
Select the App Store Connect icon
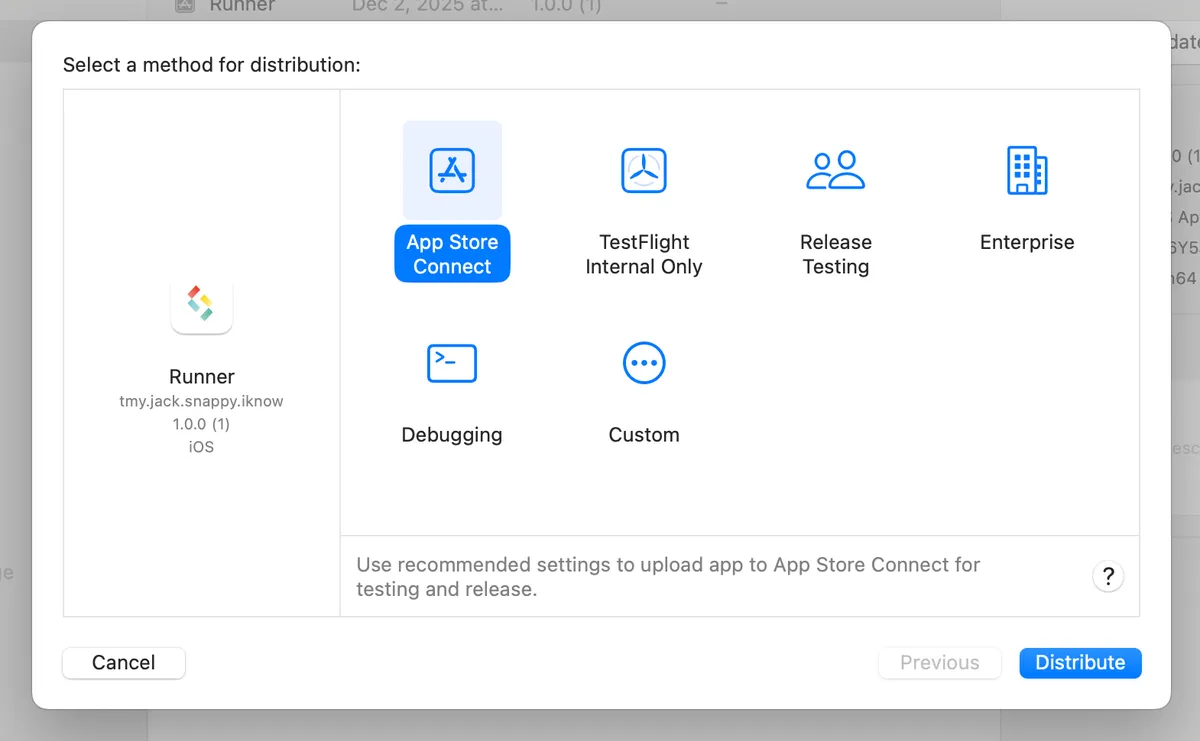[x=452, y=170]
